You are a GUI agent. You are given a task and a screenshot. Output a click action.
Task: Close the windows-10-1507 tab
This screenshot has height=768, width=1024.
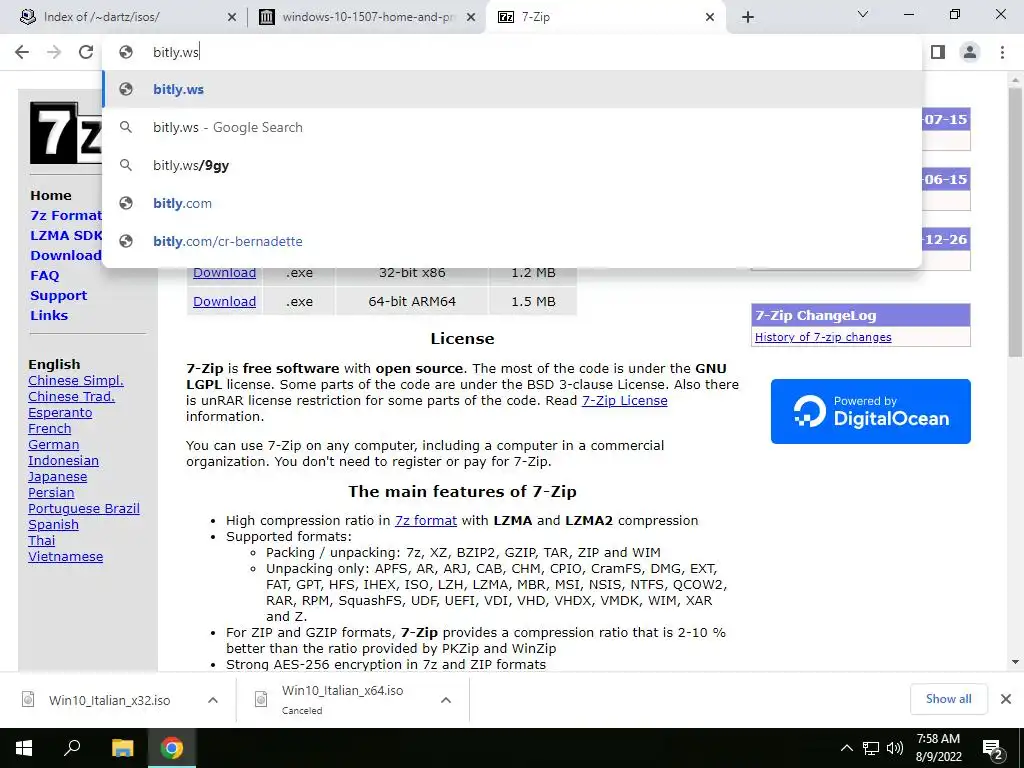471,18
